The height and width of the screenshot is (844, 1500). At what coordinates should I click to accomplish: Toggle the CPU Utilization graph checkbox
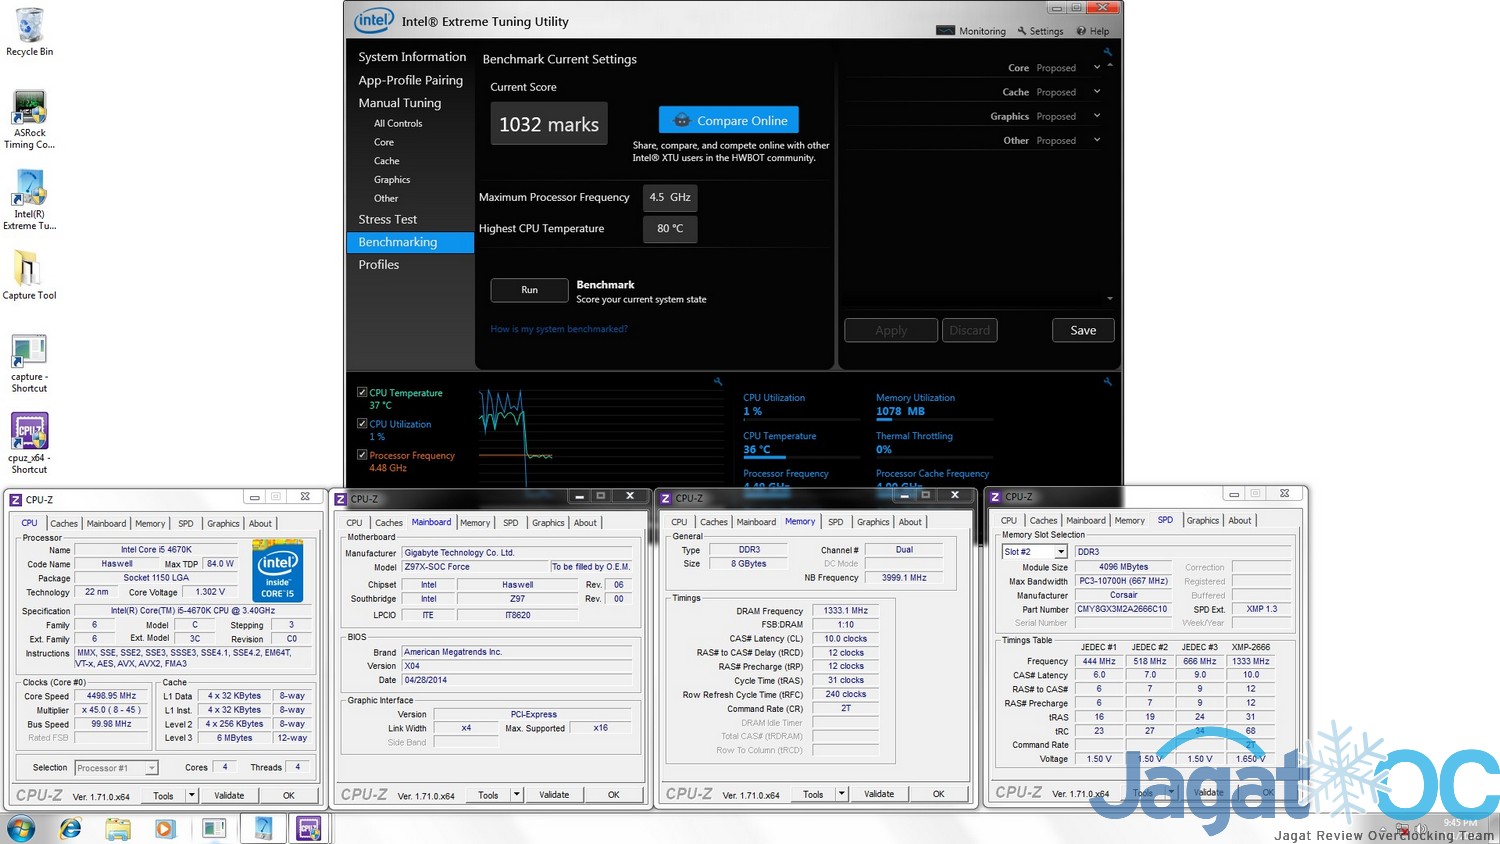coord(362,423)
